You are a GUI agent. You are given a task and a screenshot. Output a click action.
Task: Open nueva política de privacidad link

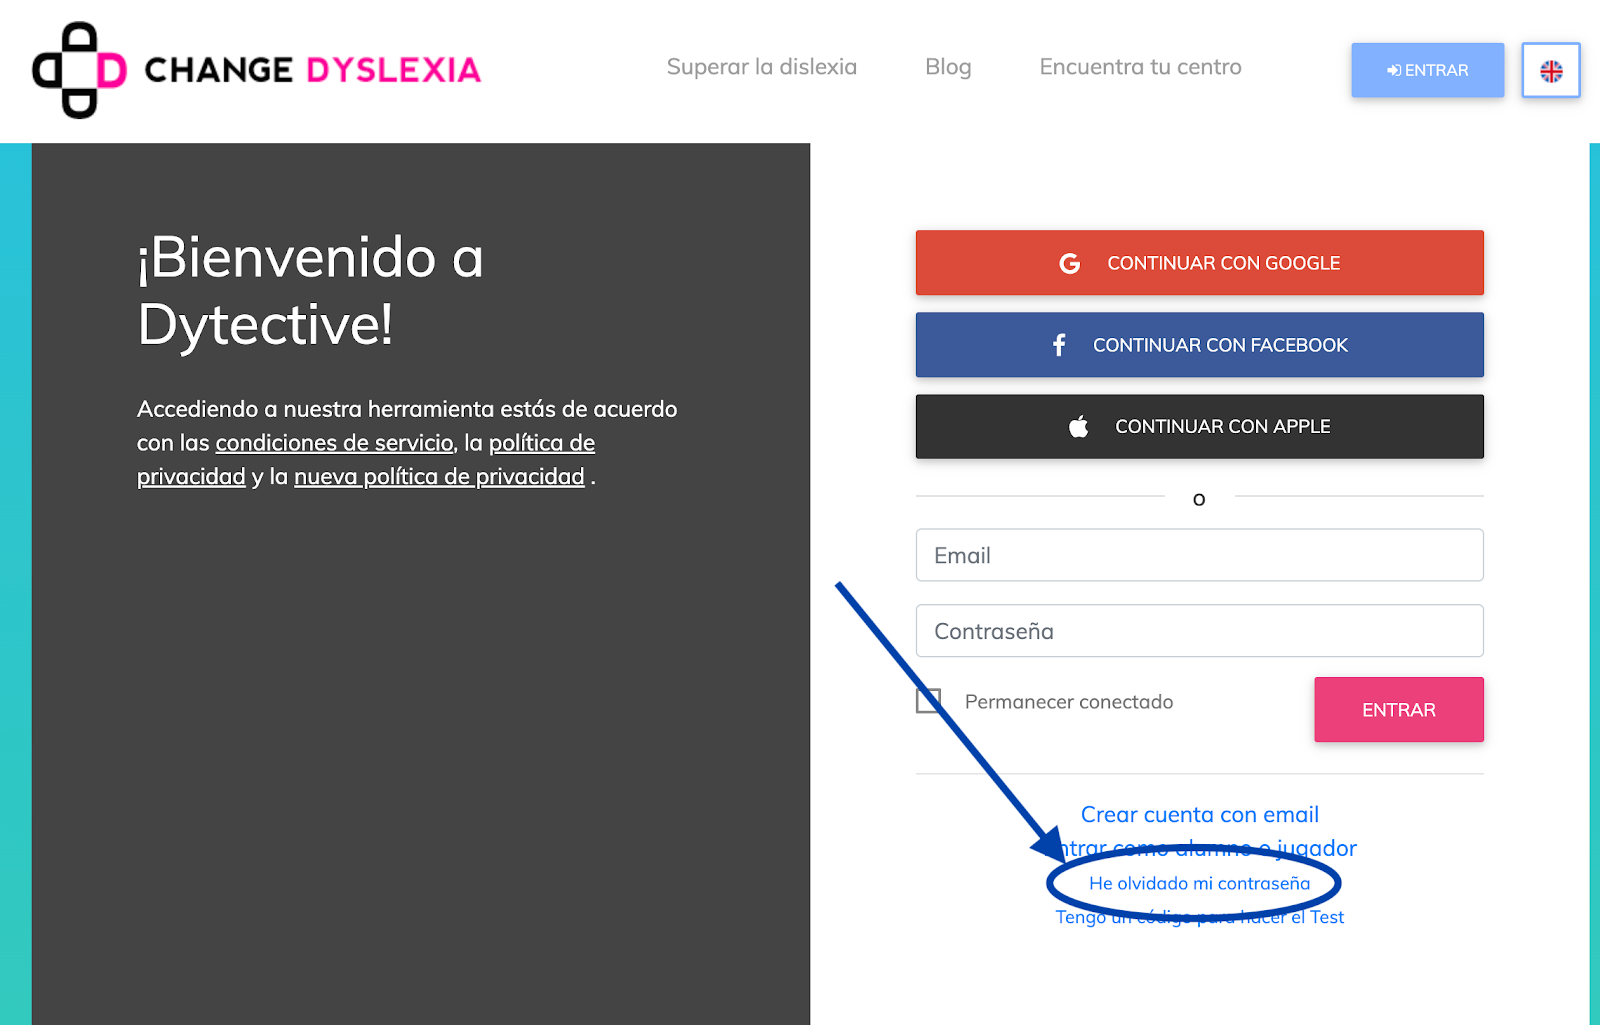[439, 477]
